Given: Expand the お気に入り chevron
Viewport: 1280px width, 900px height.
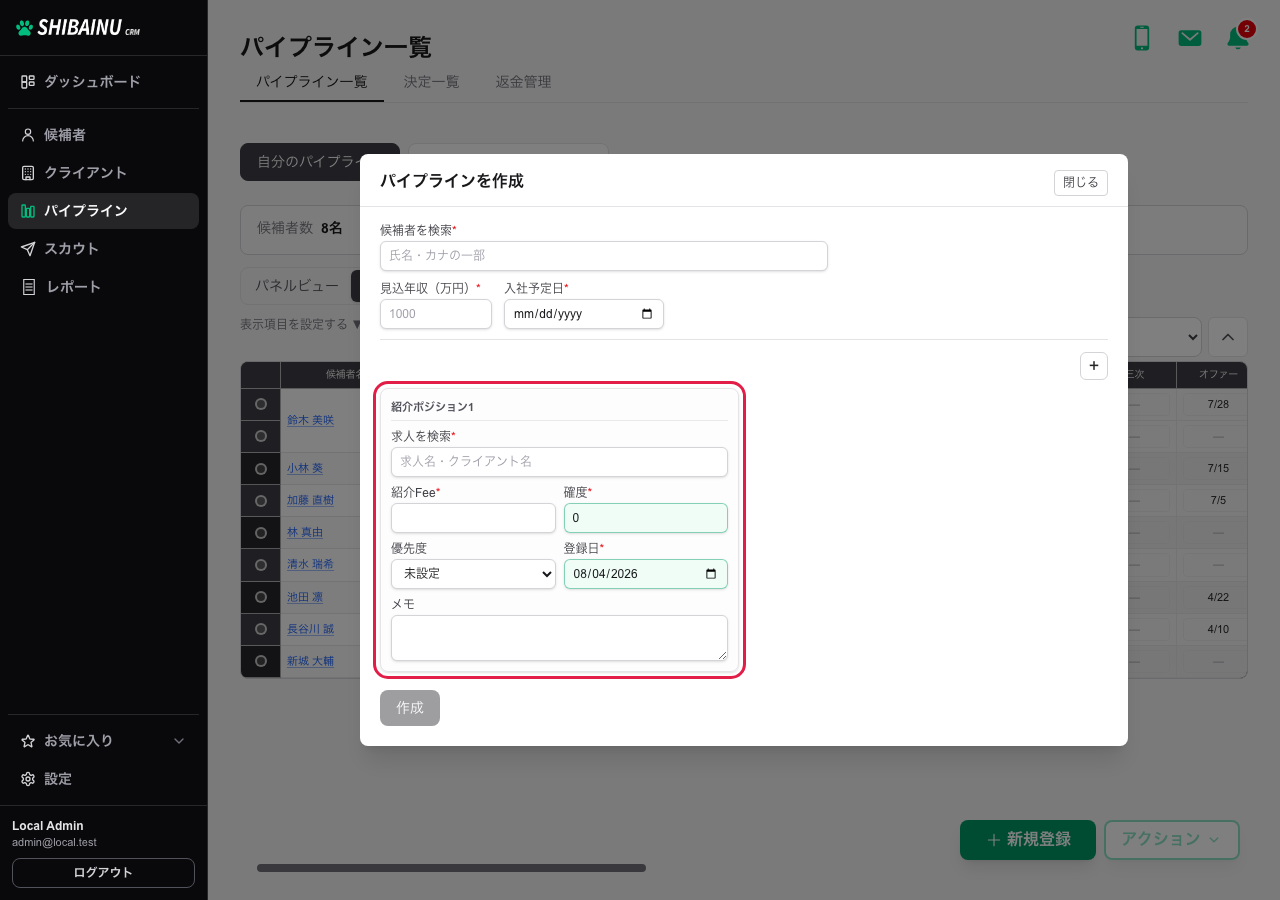Looking at the screenshot, I should point(180,741).
